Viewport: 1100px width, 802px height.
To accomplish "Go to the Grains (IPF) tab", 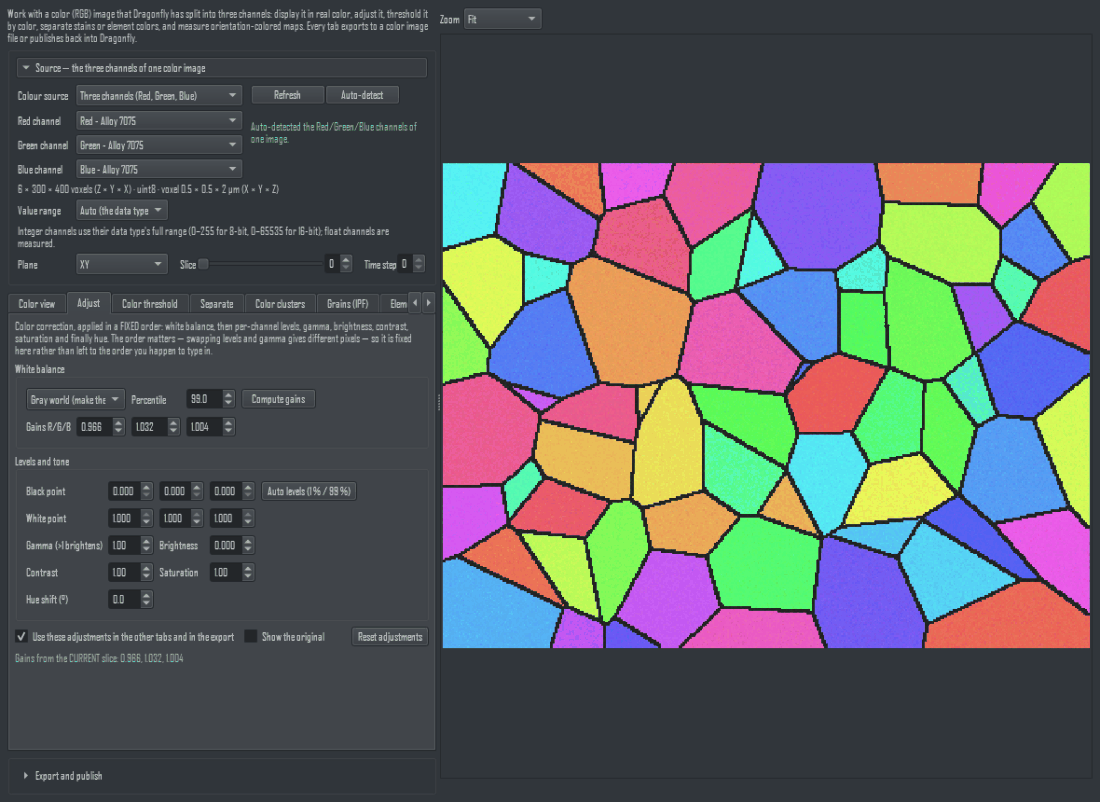I will [347, 304].
